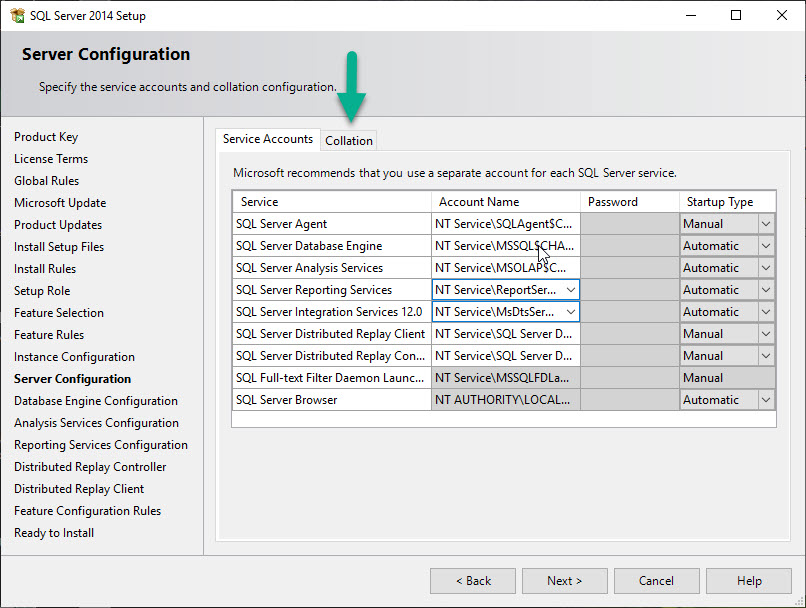Select Distributed Replay Controller step in sidebar
Image resolution: width=806 pixels, height=608 pixels.
click(90, 467)
